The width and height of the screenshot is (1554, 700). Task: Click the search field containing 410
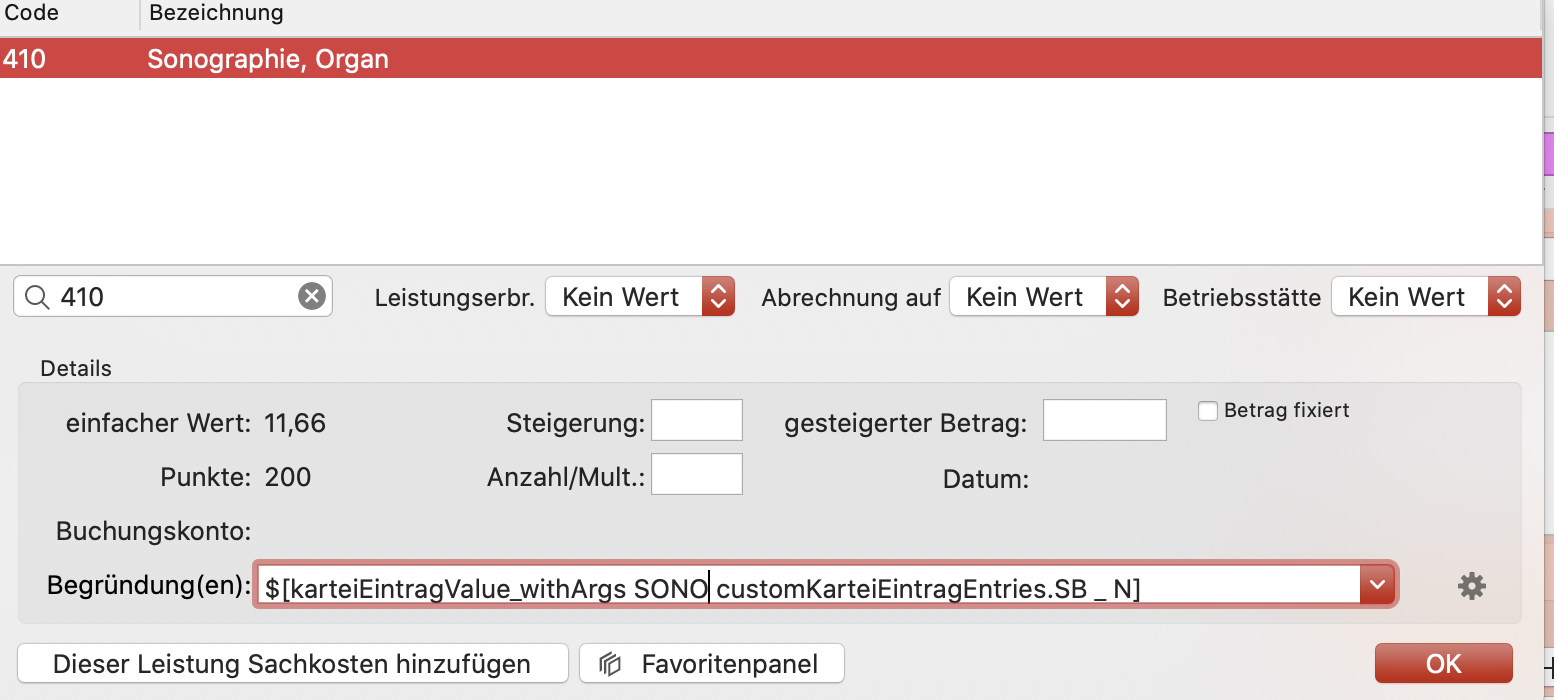(170, 296)
